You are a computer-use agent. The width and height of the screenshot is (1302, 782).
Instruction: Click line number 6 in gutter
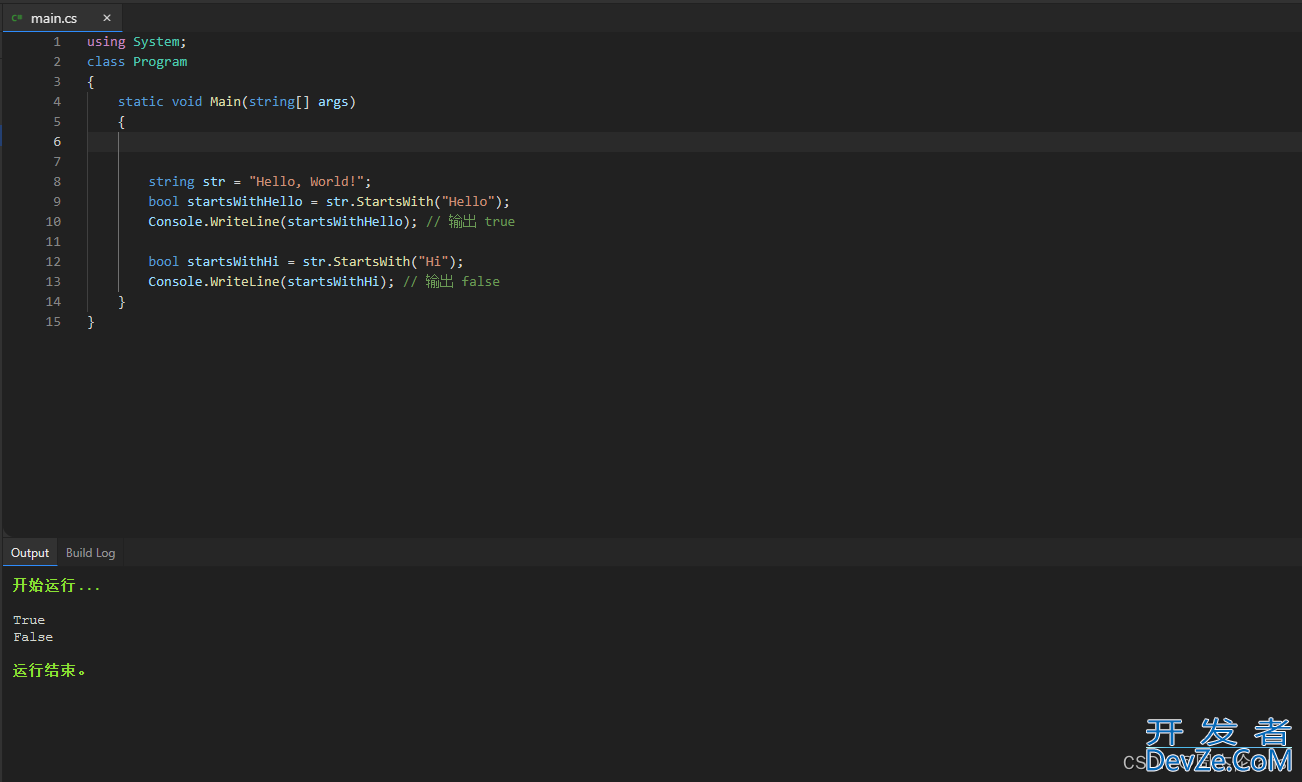click(x=57, y=142)
